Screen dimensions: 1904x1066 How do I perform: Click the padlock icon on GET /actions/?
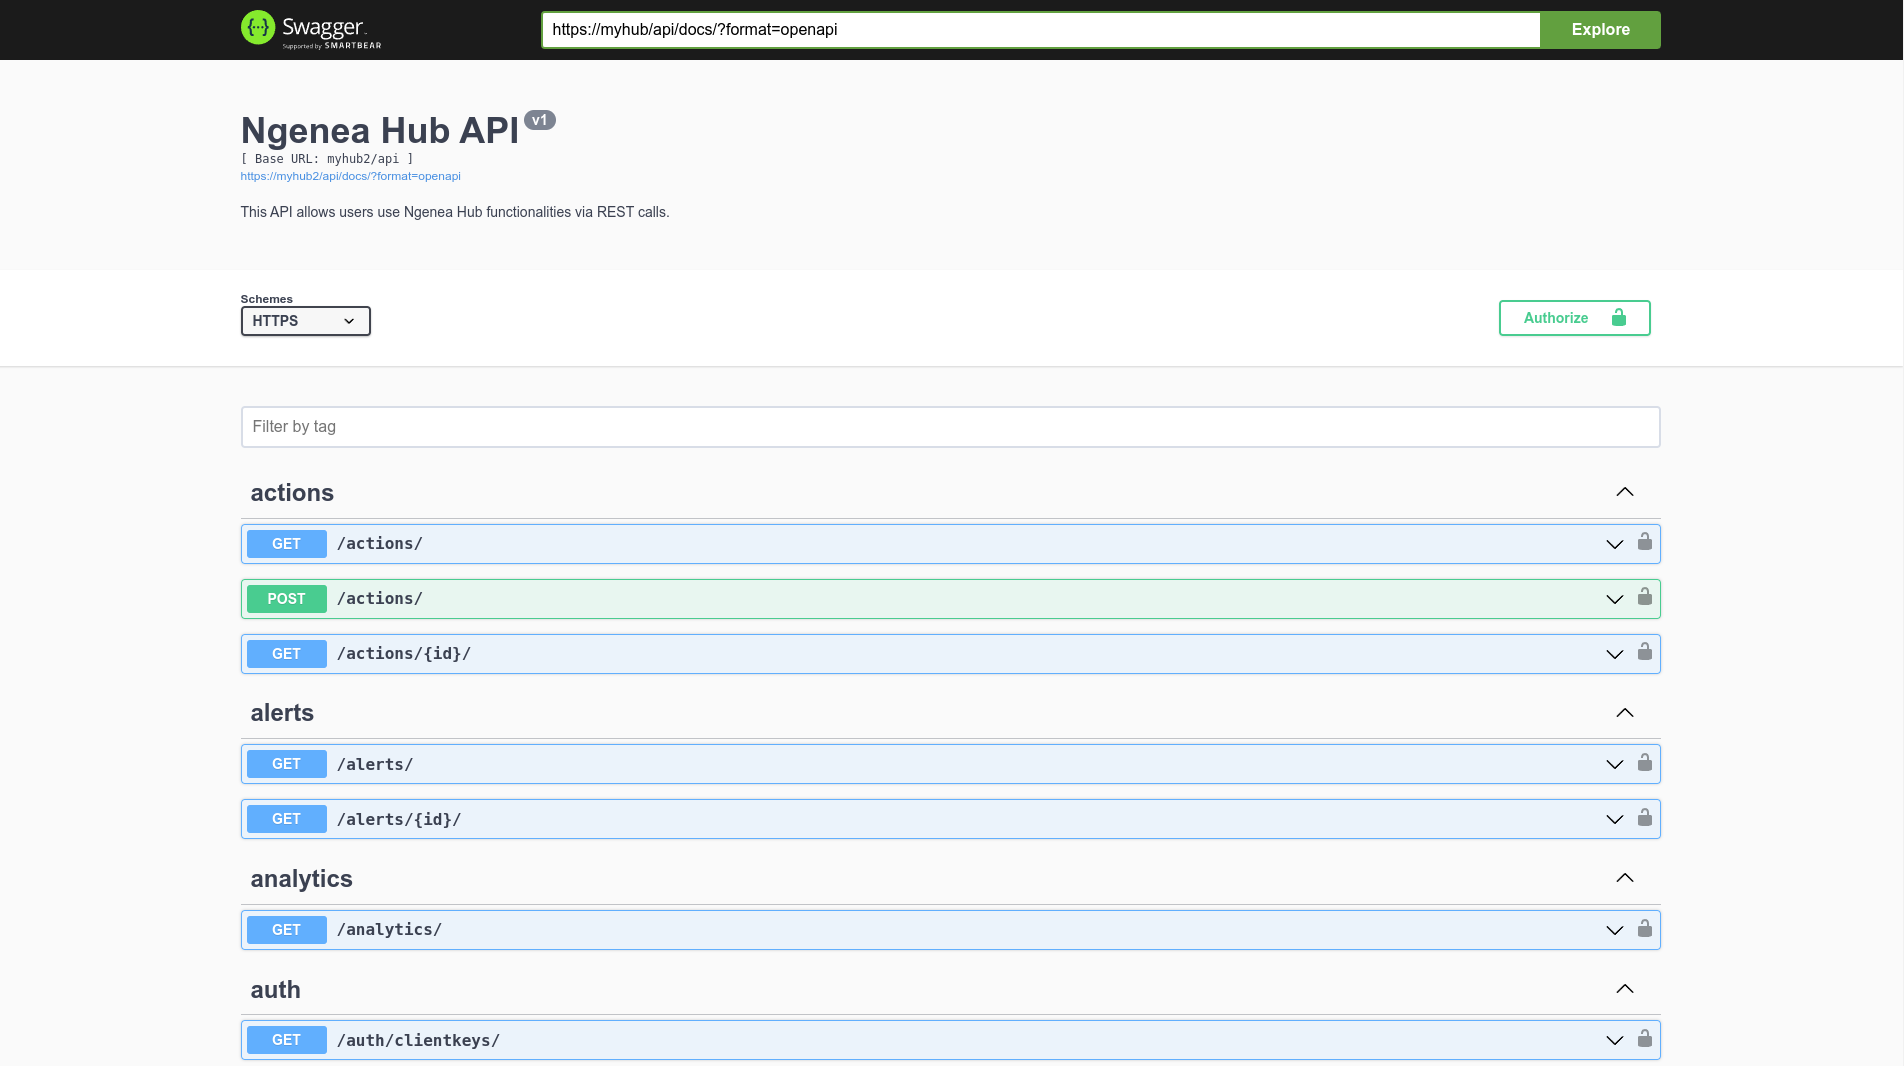point(1645,543)
